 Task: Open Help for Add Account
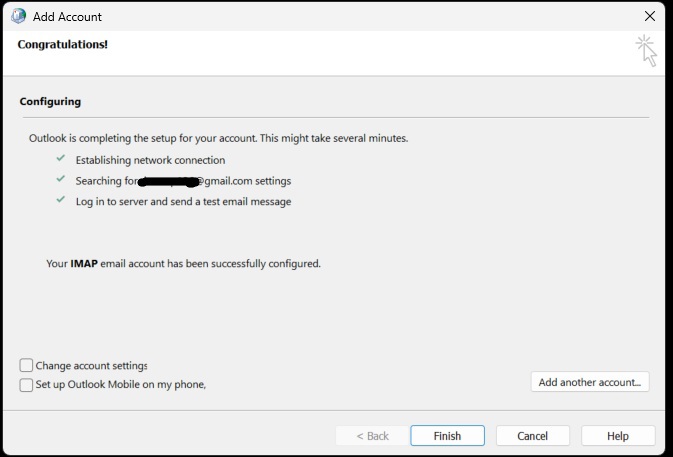pyautogui.click(x=618, y=436)
